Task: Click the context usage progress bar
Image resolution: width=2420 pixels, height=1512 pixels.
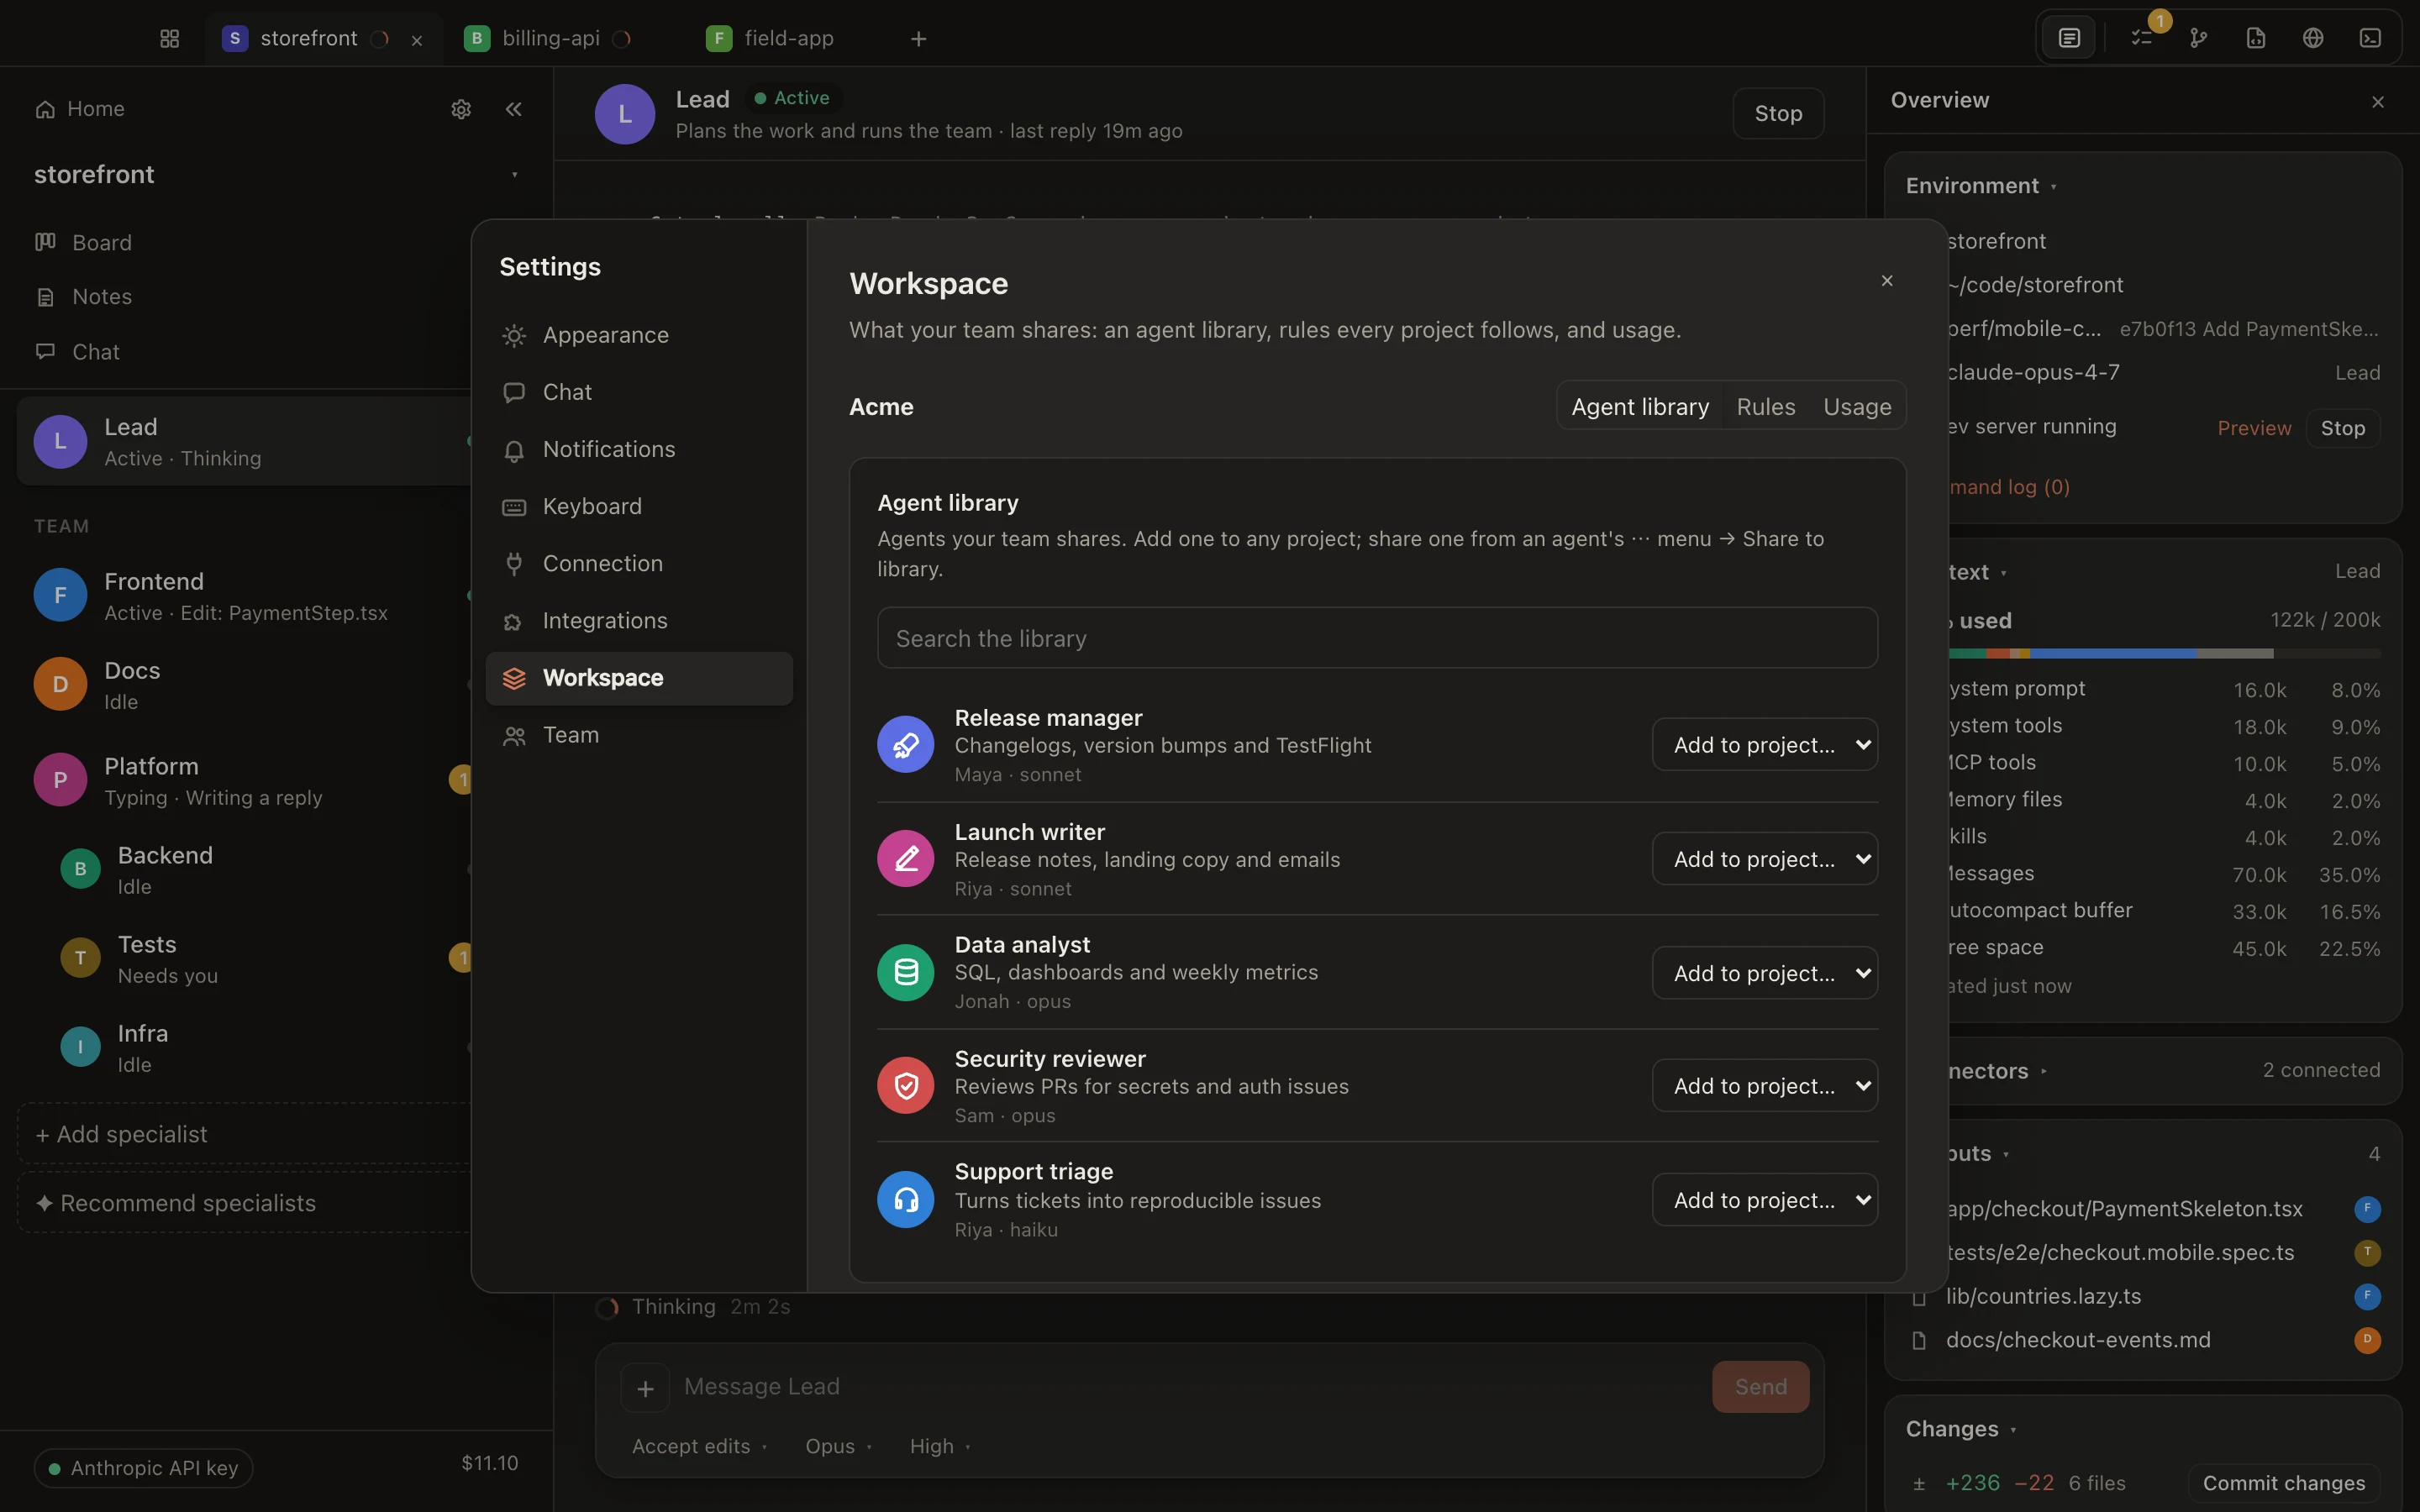Action: (x=2164, y=653)
